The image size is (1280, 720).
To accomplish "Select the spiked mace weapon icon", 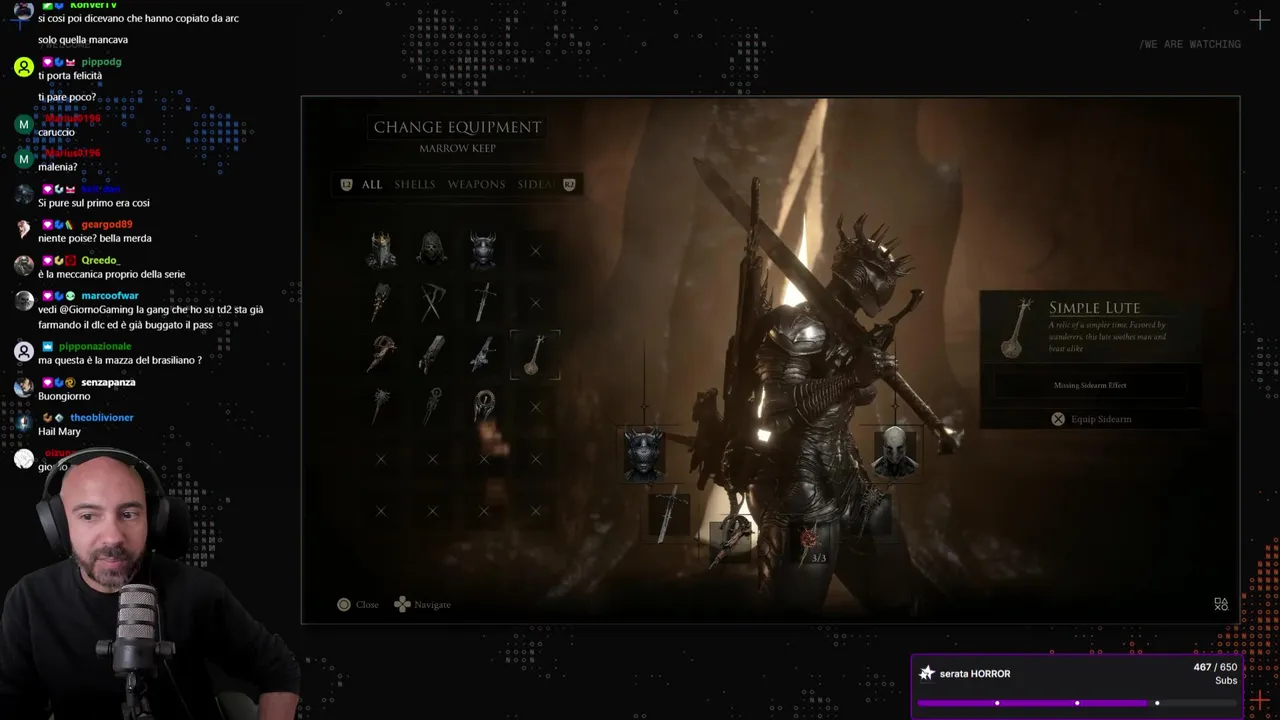I will [381, 301].
